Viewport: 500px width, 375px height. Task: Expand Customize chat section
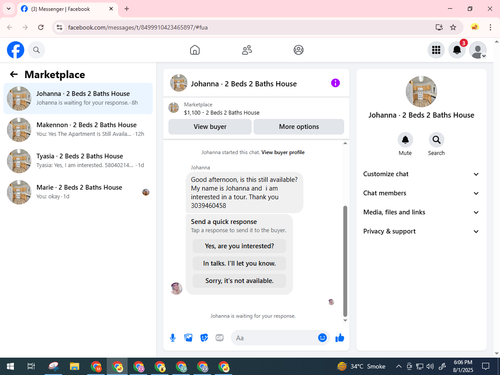pos(421,174)
